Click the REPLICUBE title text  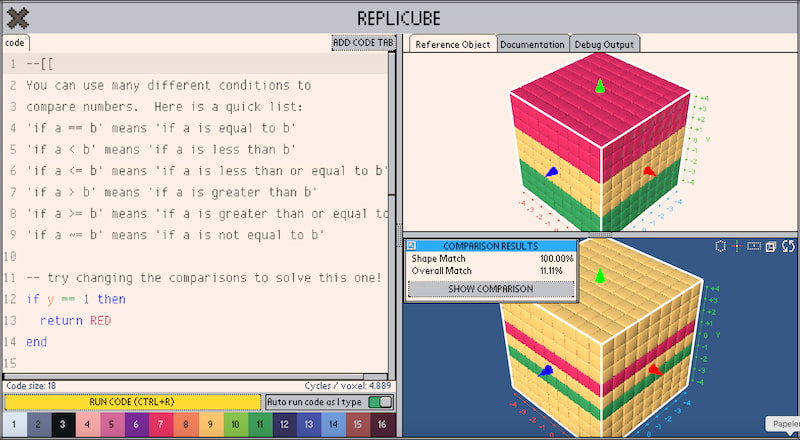click(x=398, y=19)
